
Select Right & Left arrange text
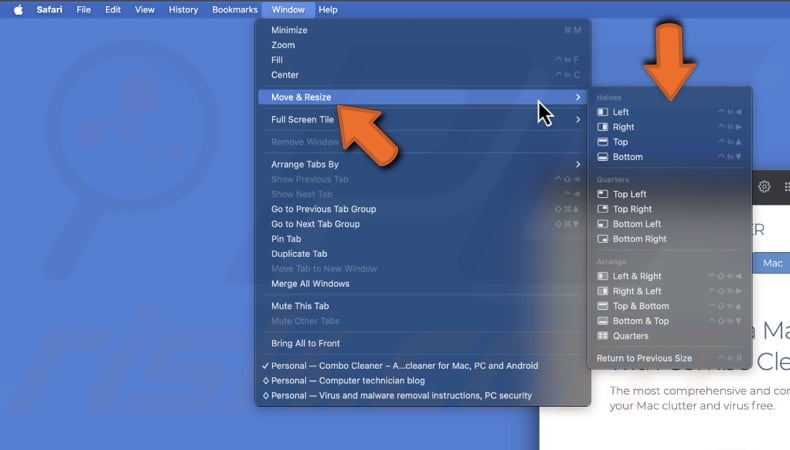coord(637,291)
